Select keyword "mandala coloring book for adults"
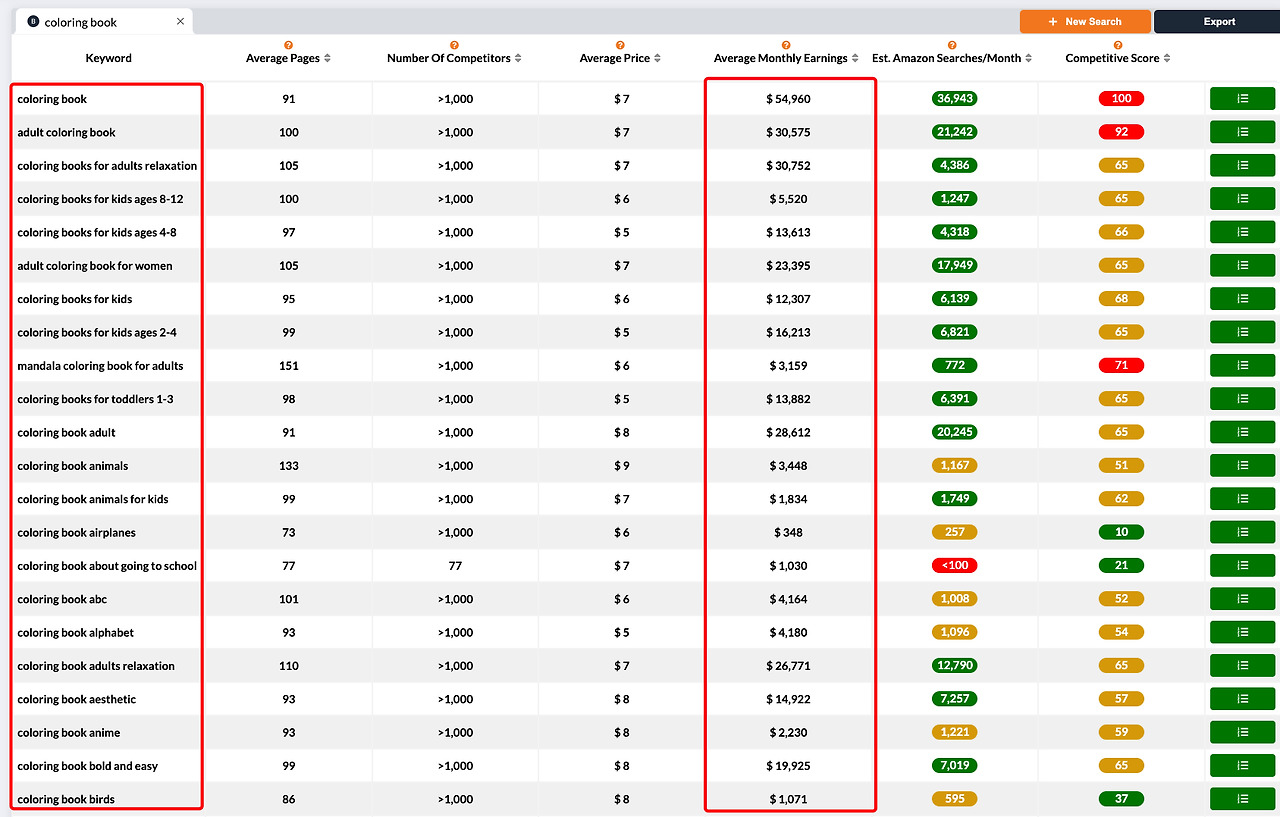This screenshot has width=1280, height=817. (100, 366)
